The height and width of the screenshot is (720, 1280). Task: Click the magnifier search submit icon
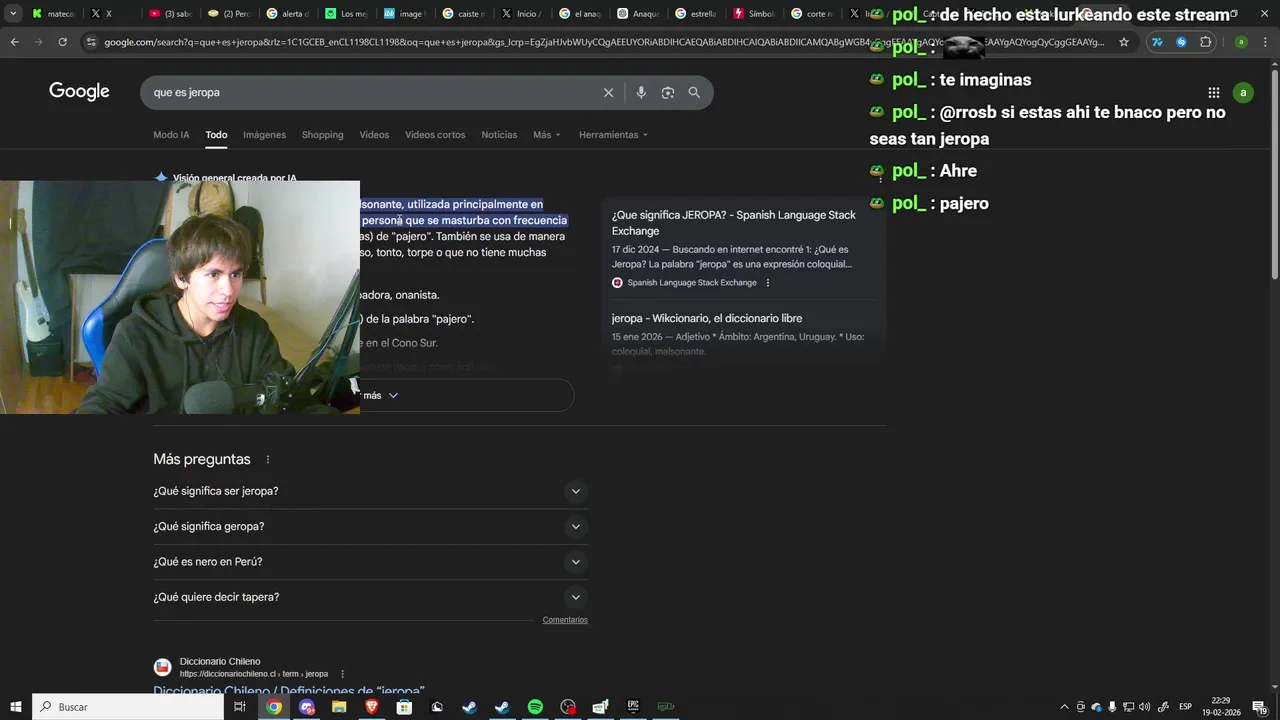point(694,92)
